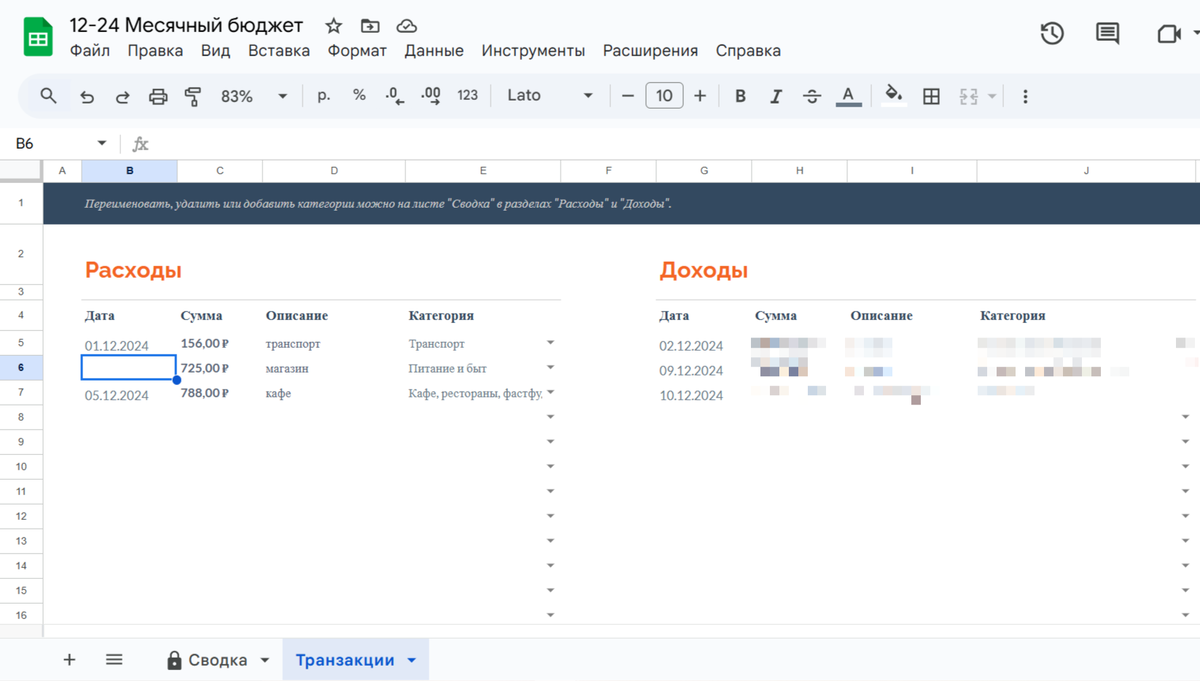The image size is (1200, 681).
Task: Start a video call icon
Action: (x=1168, y=34)
